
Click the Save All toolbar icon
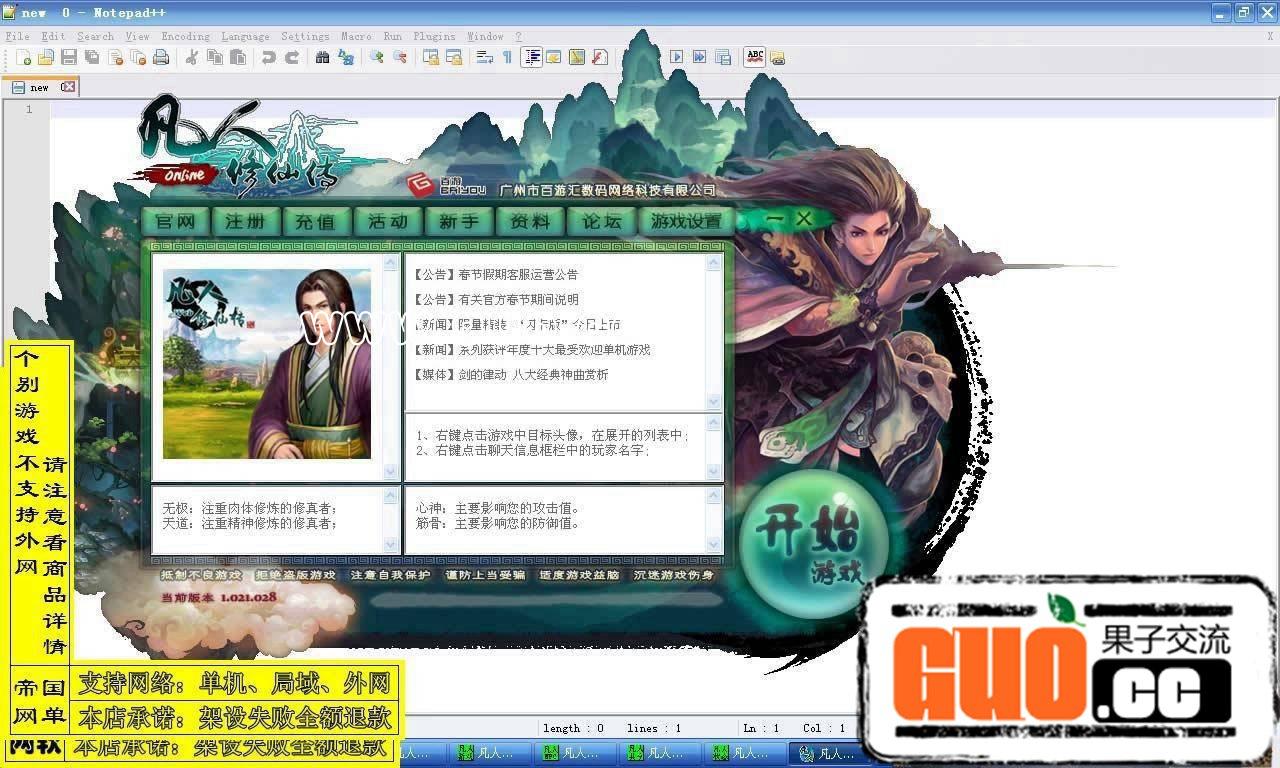(x=92, y=57)
